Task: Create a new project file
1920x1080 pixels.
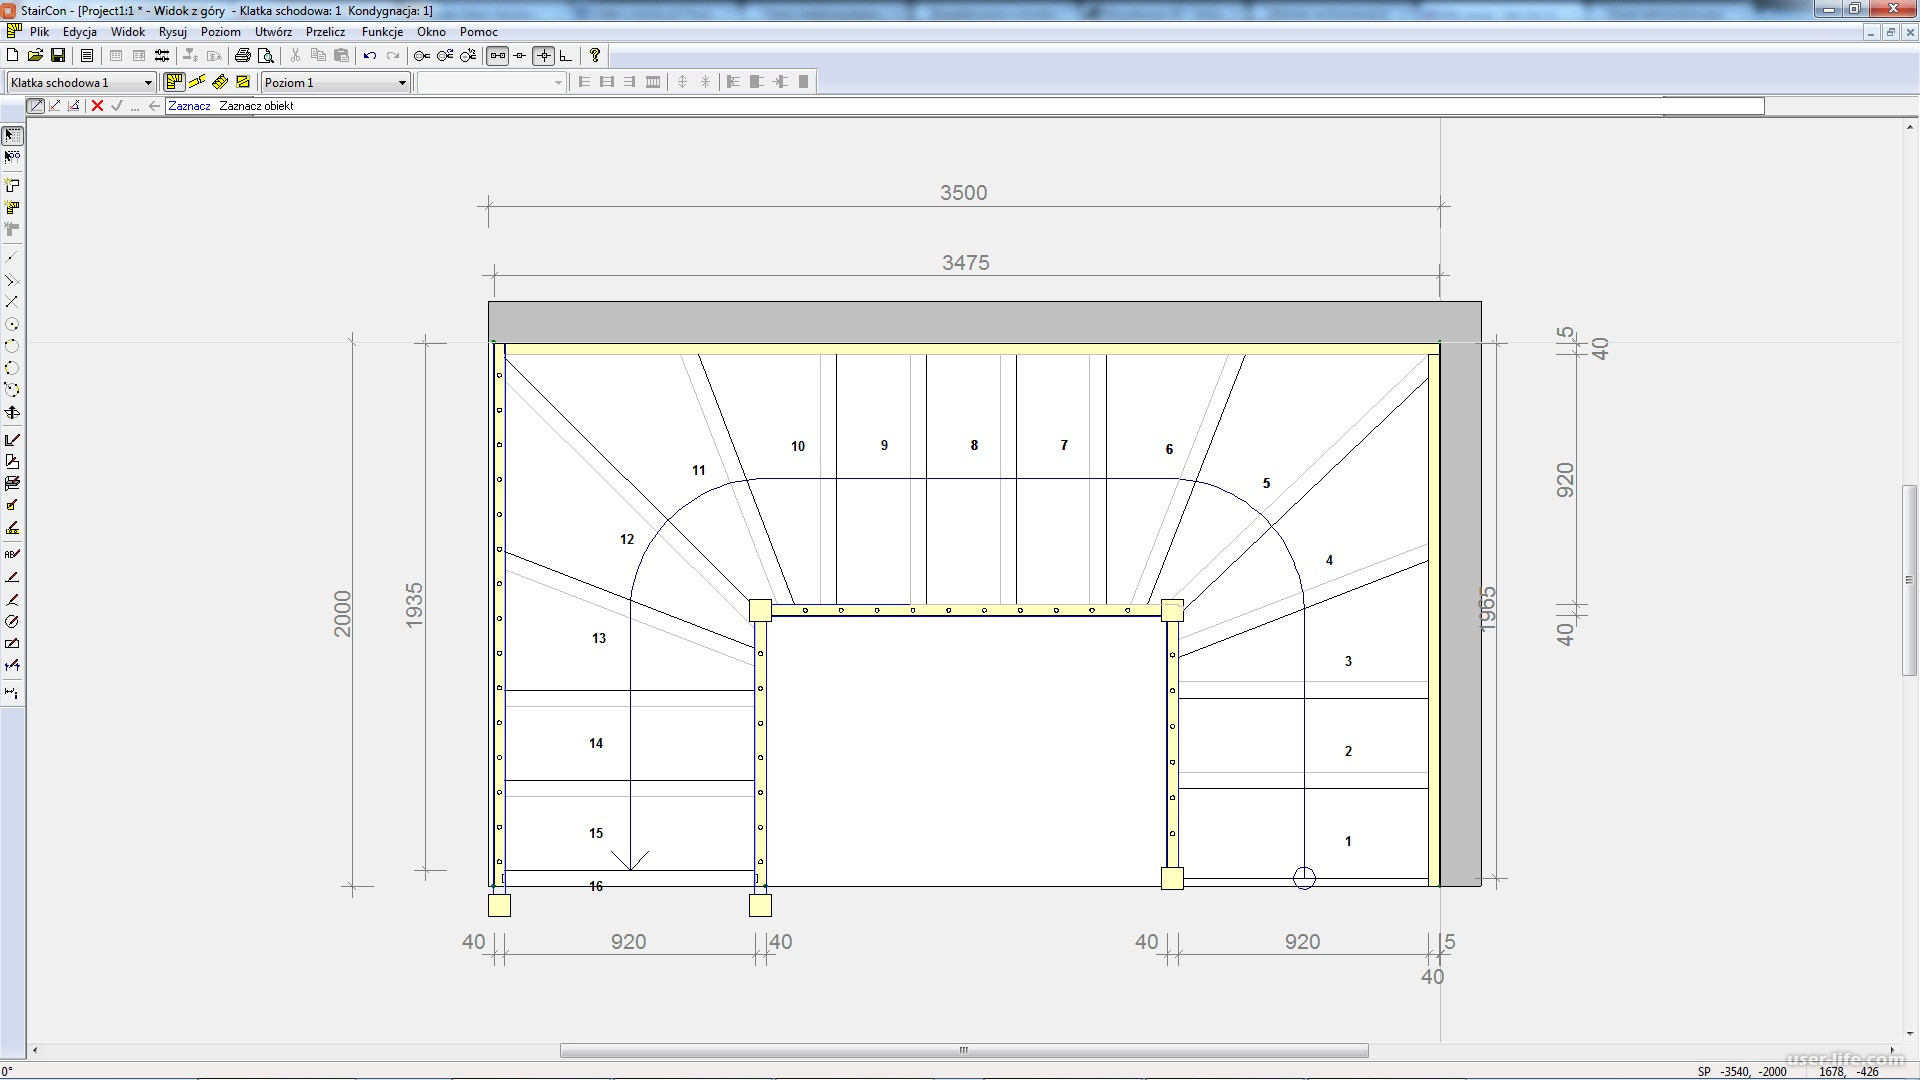Action: click(x=13, y=56)
